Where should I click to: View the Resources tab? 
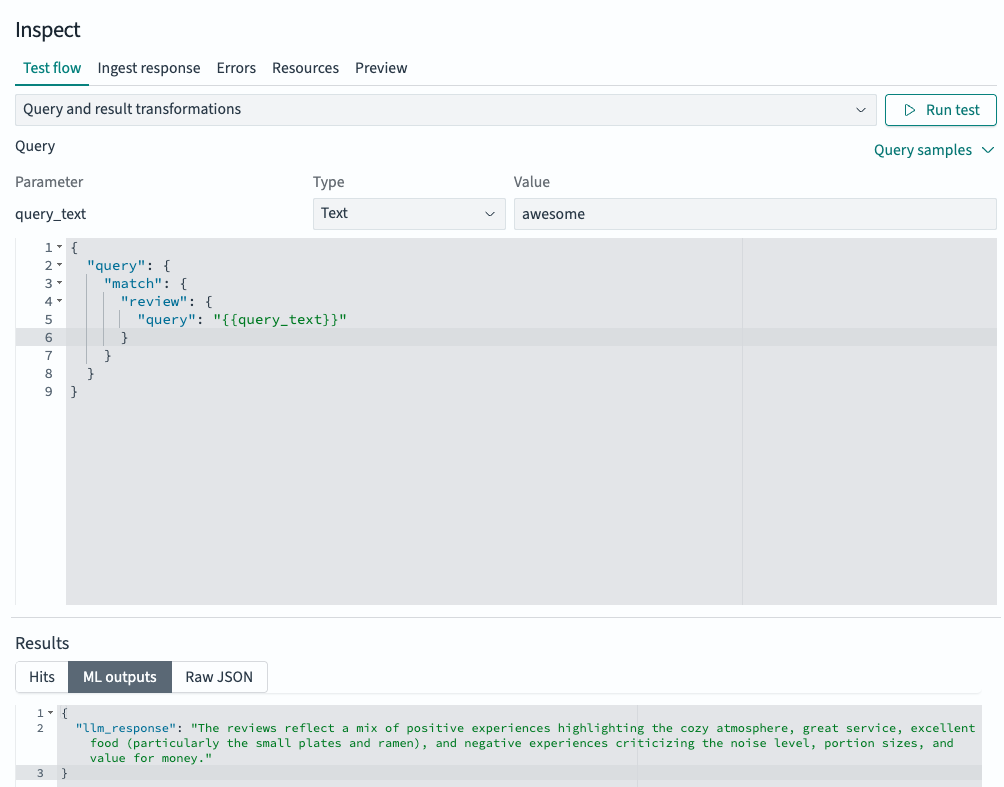[x=305, y=68]
